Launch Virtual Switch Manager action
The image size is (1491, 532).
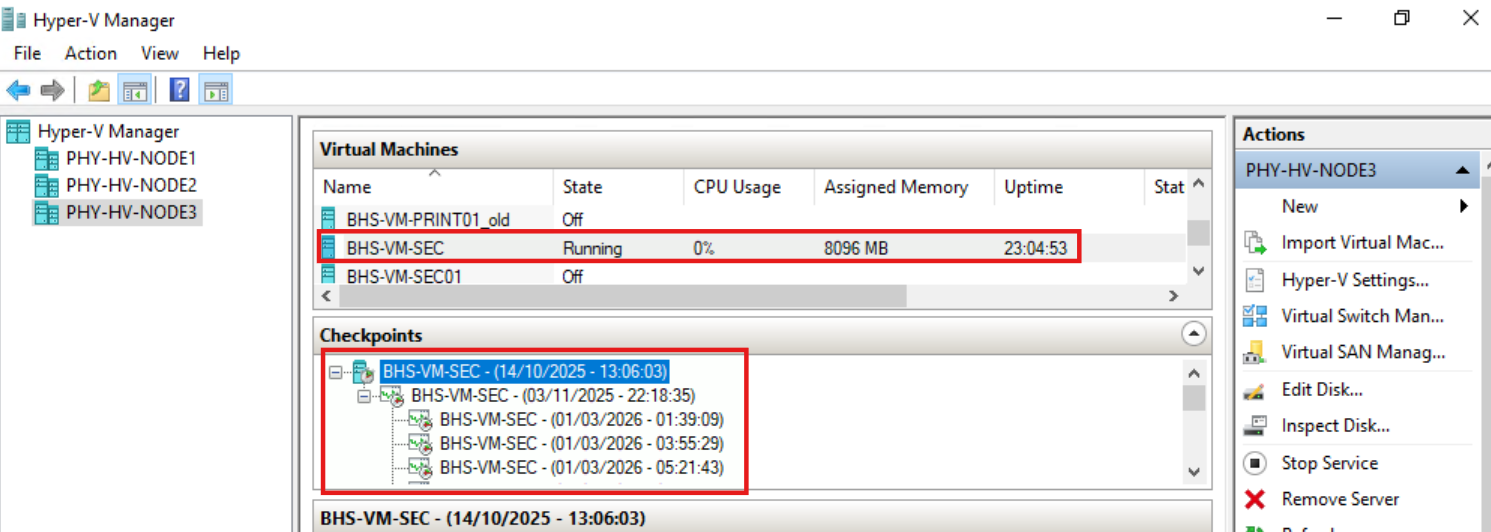coord(1362,316)
